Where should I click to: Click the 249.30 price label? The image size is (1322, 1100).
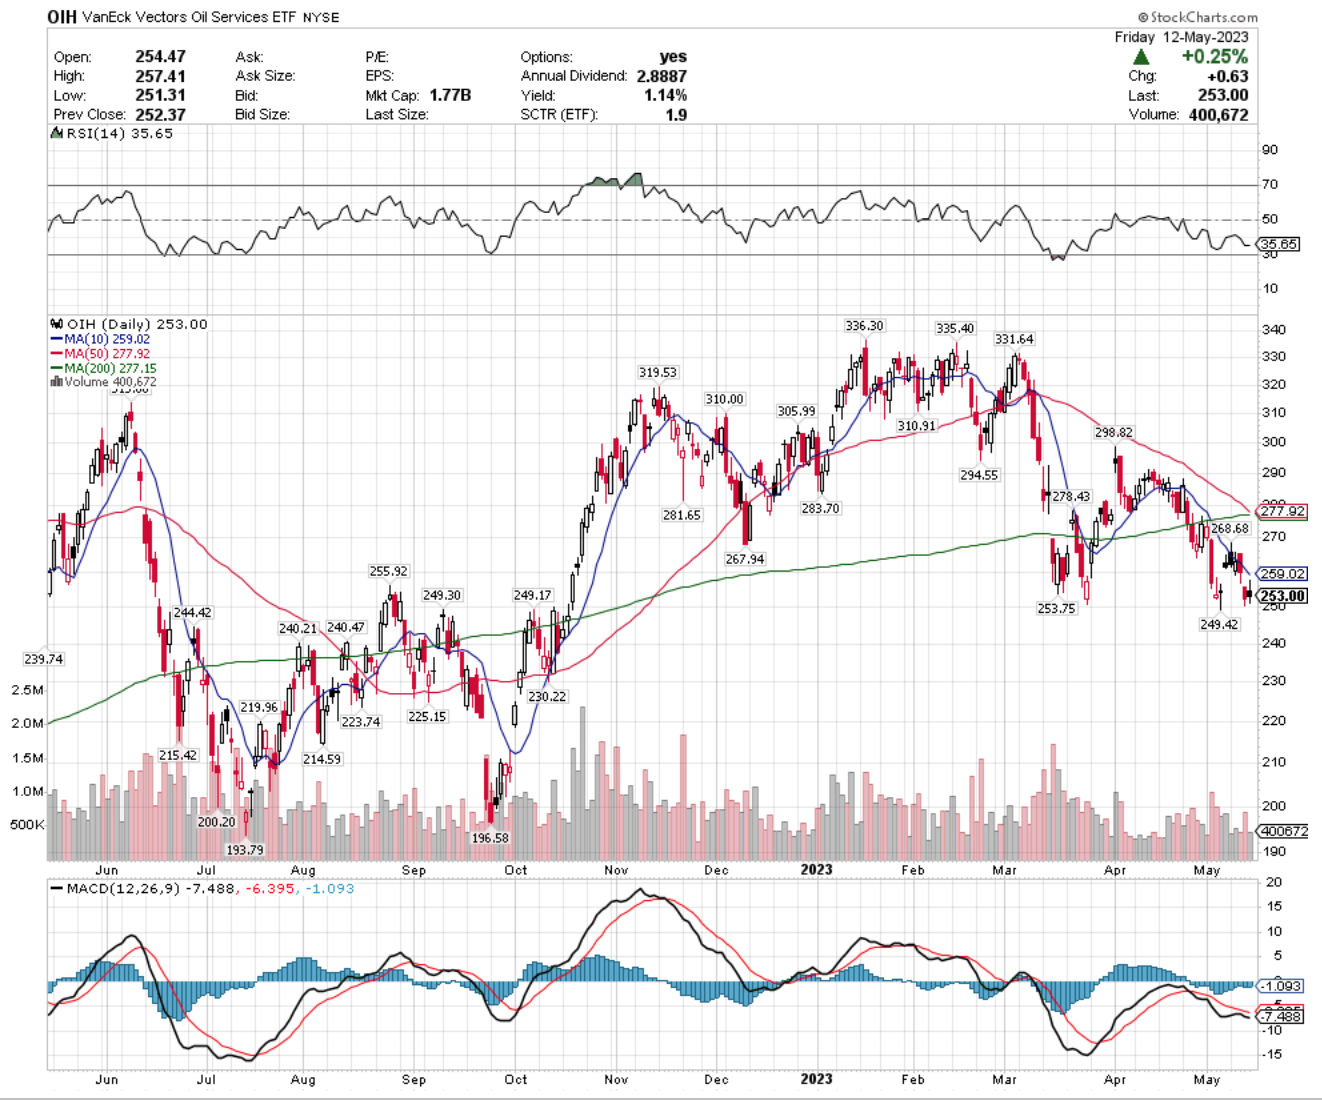tap(441, 596)
